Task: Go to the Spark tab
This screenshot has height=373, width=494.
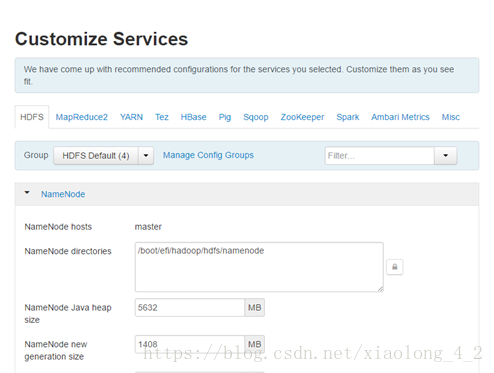Action: (348, 117)
